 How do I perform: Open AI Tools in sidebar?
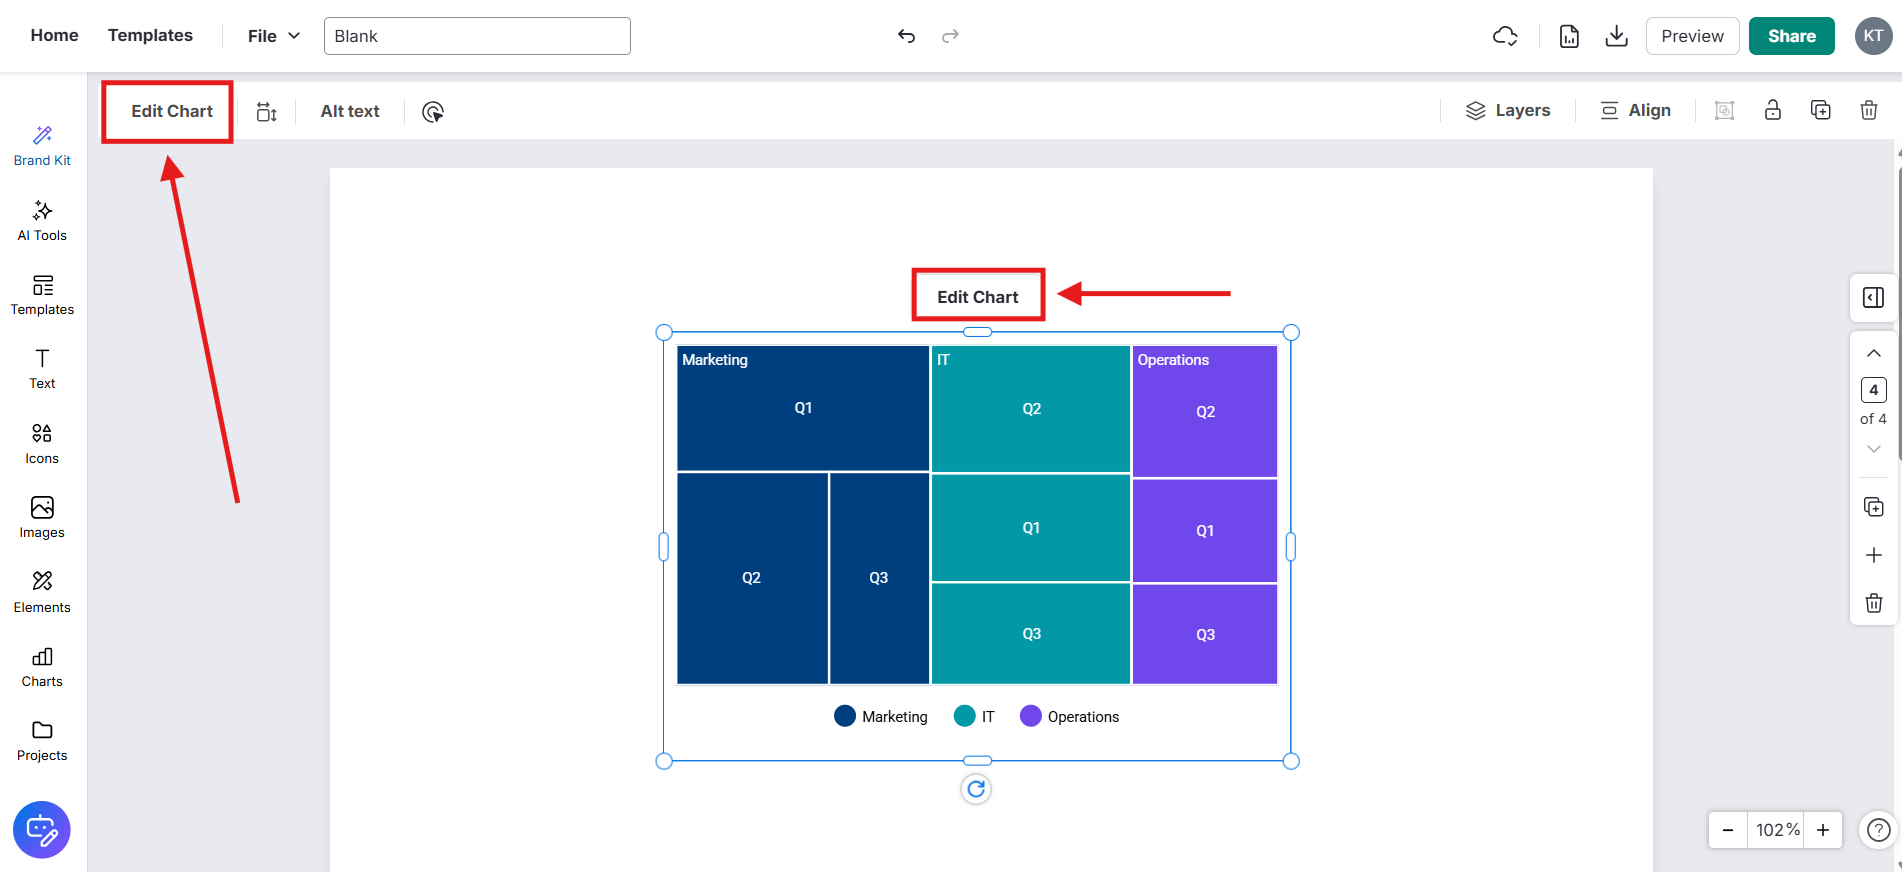[x=42, y=221]
